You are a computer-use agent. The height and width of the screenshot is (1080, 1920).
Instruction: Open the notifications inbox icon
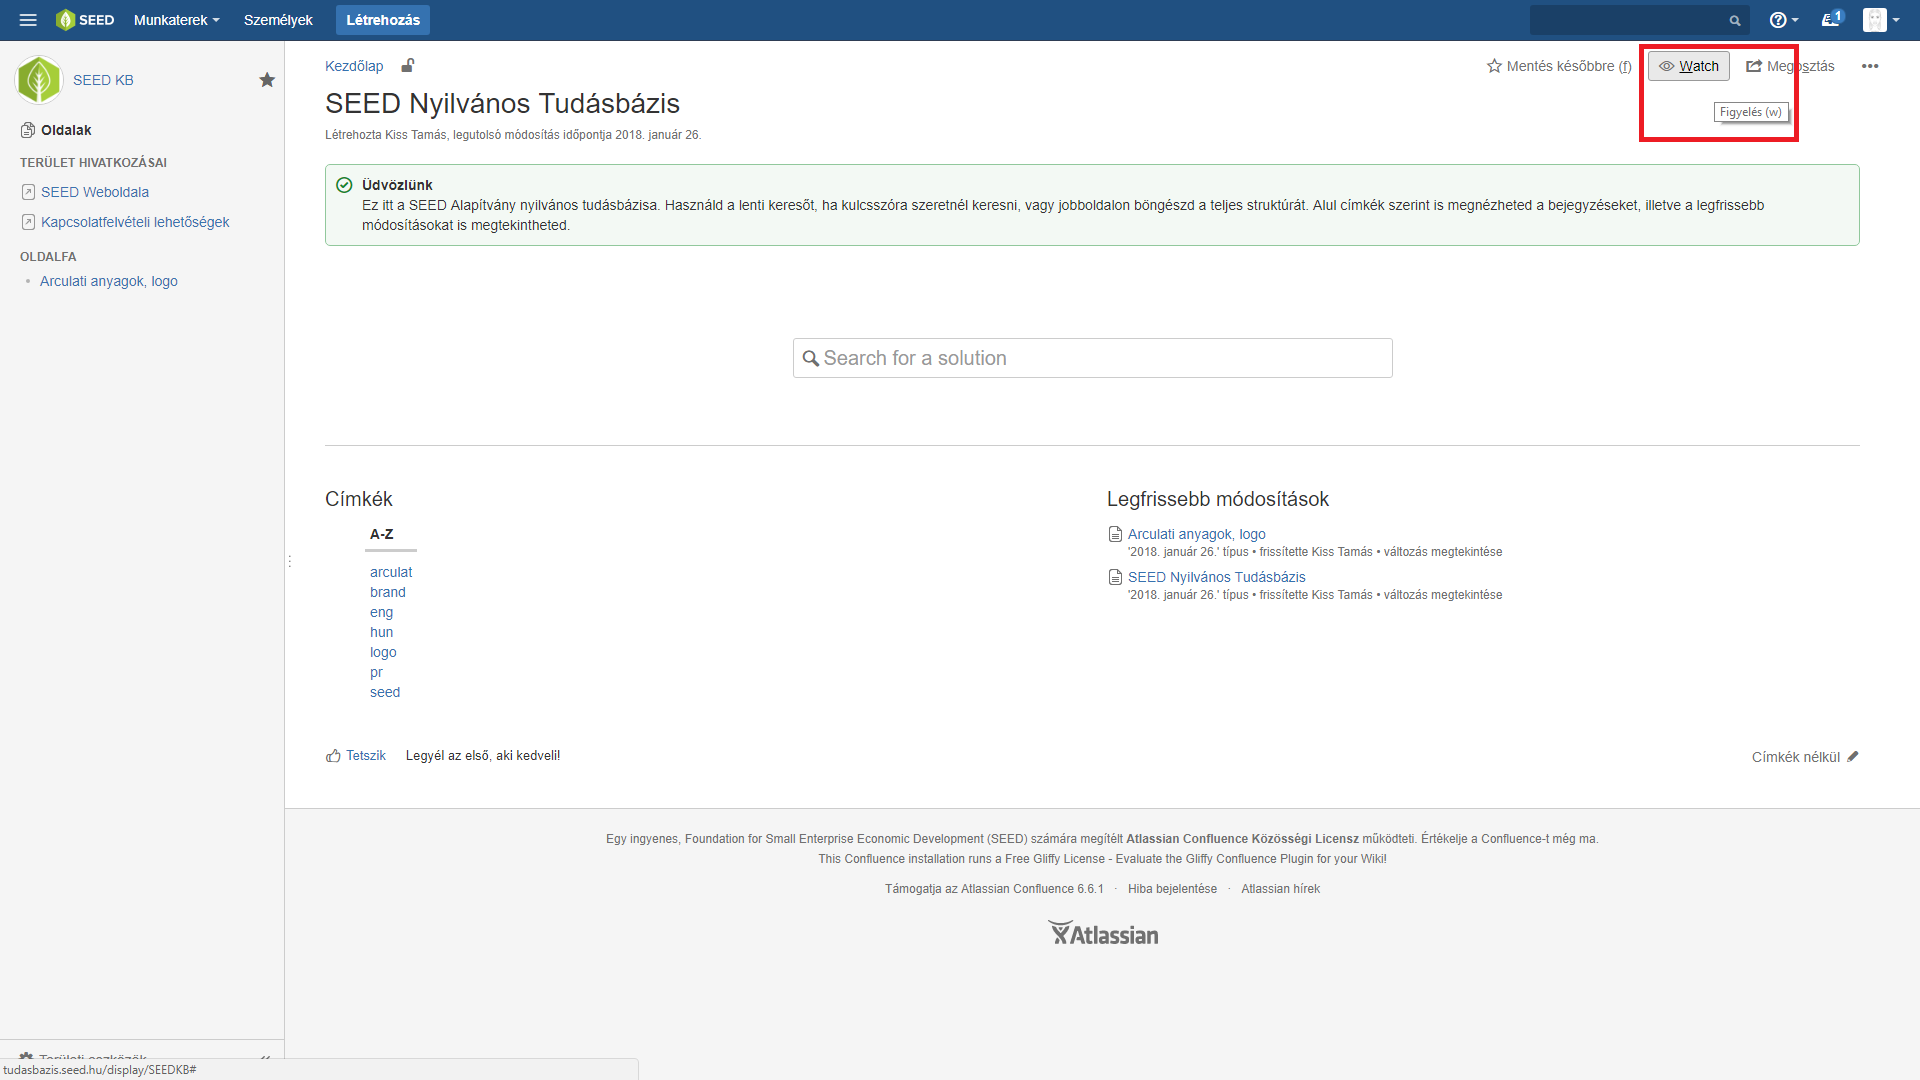(1830, 20)
